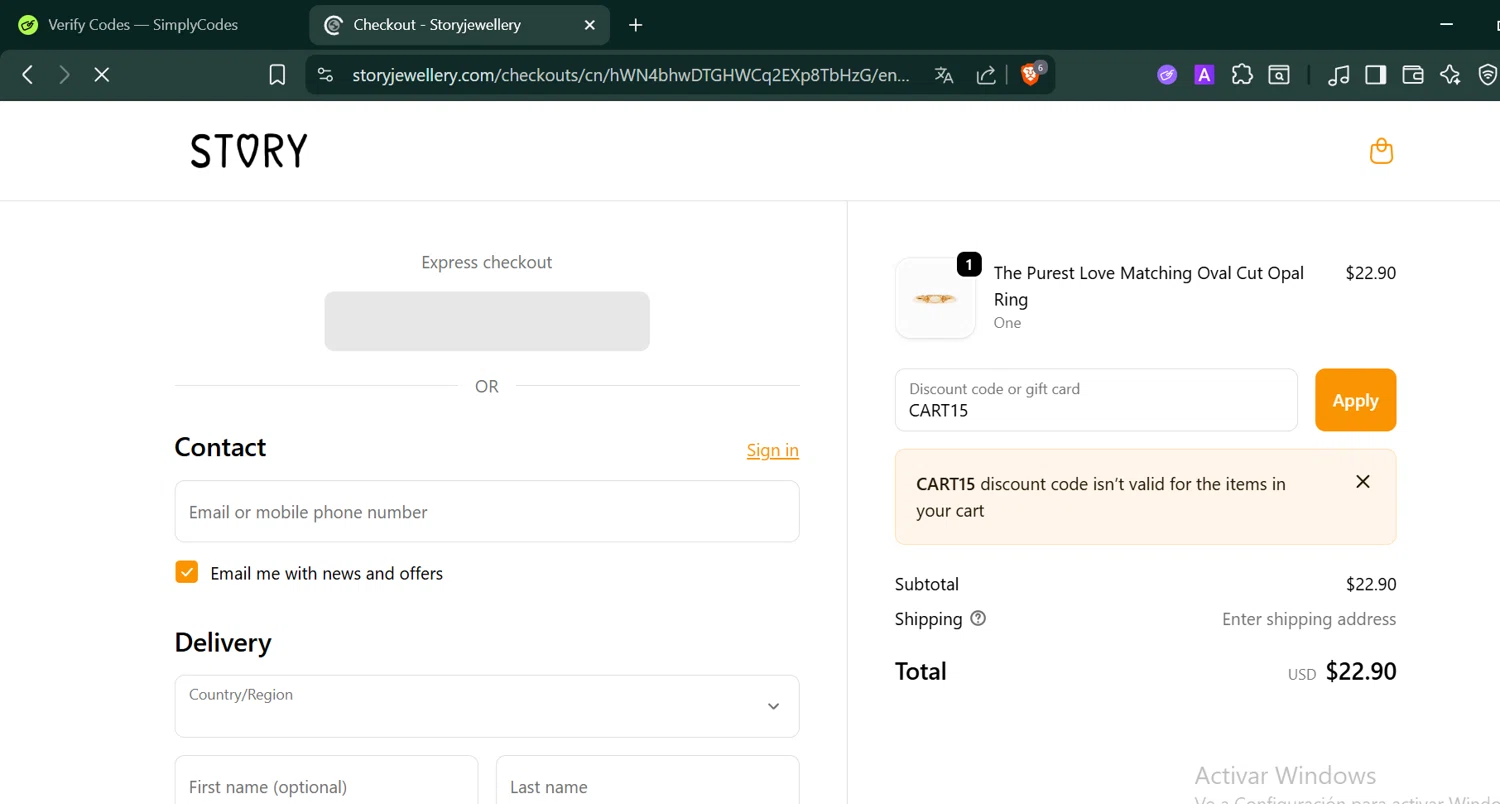Open a new browser tab
The height and width of the screenshot is (804, 1500).
coord(636,25)
